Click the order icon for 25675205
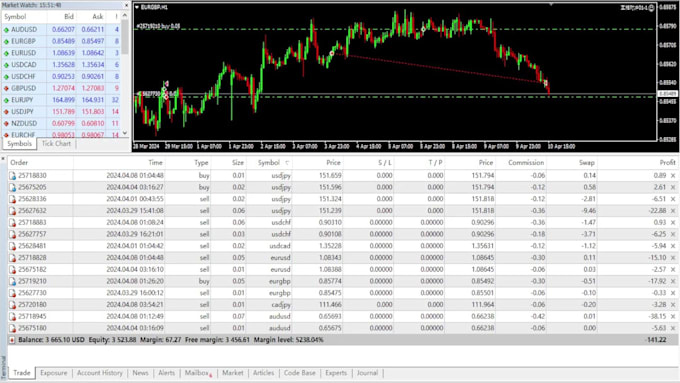The height and width of the screenshot is (383, 680). pos(12,187)
